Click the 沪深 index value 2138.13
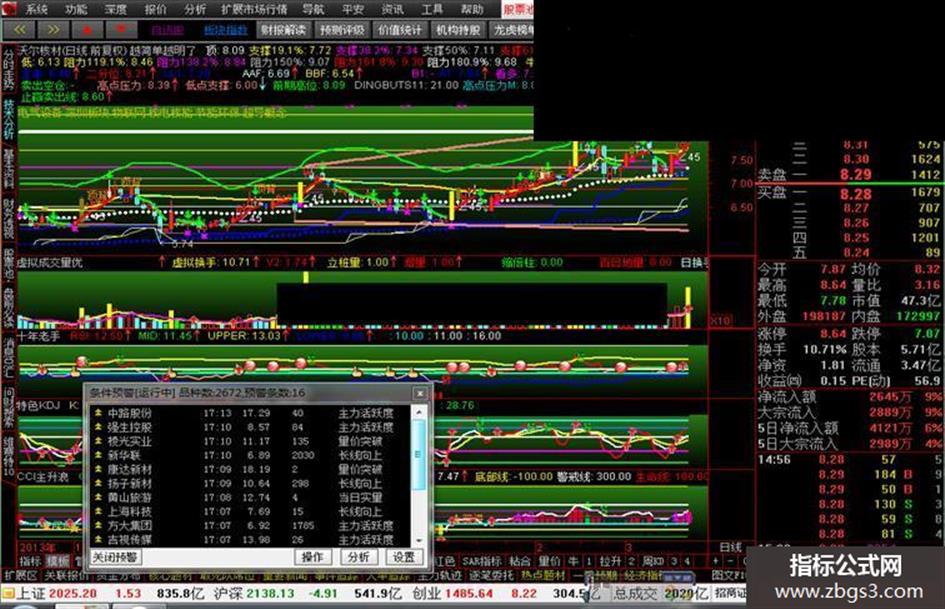This screenshot has height=609, width=945. (270, 594)
